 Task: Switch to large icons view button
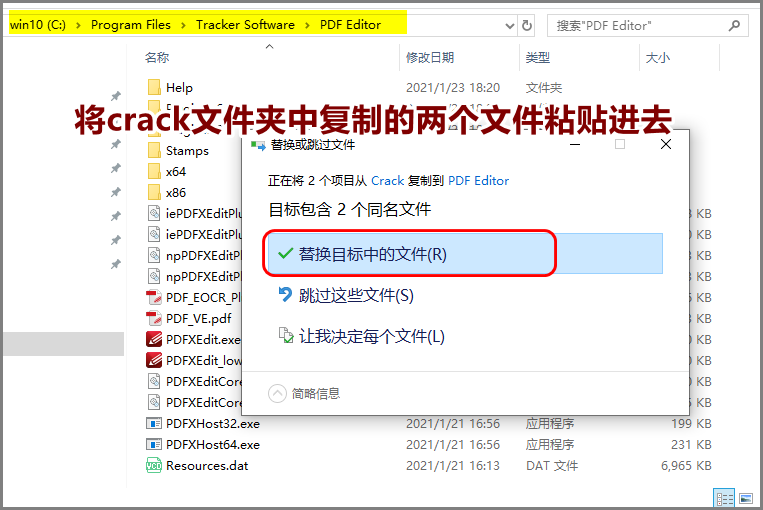coord(746,498)
